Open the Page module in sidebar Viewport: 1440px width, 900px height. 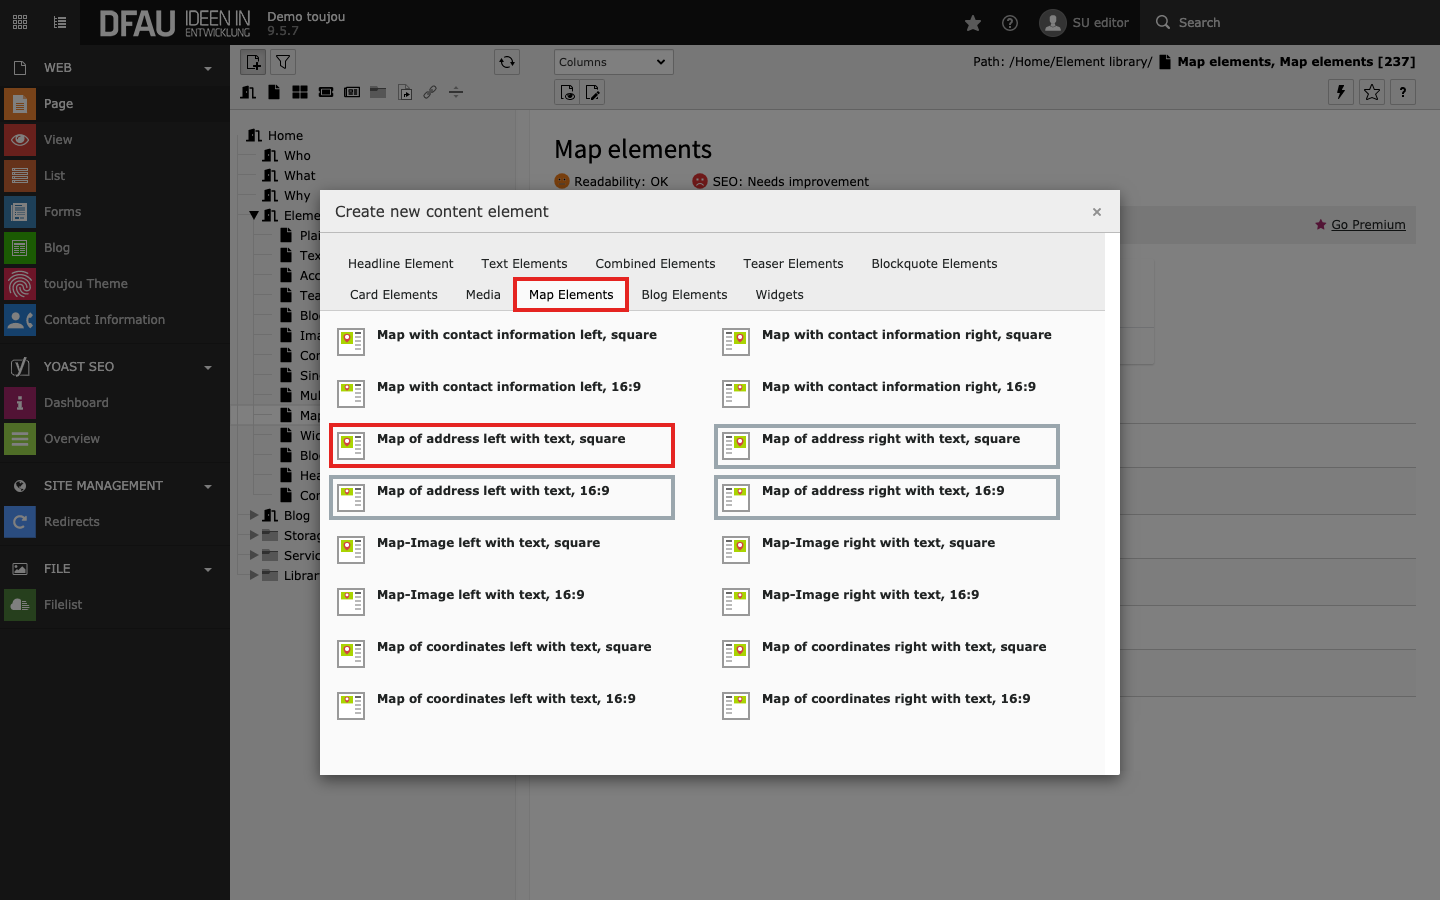58,104
